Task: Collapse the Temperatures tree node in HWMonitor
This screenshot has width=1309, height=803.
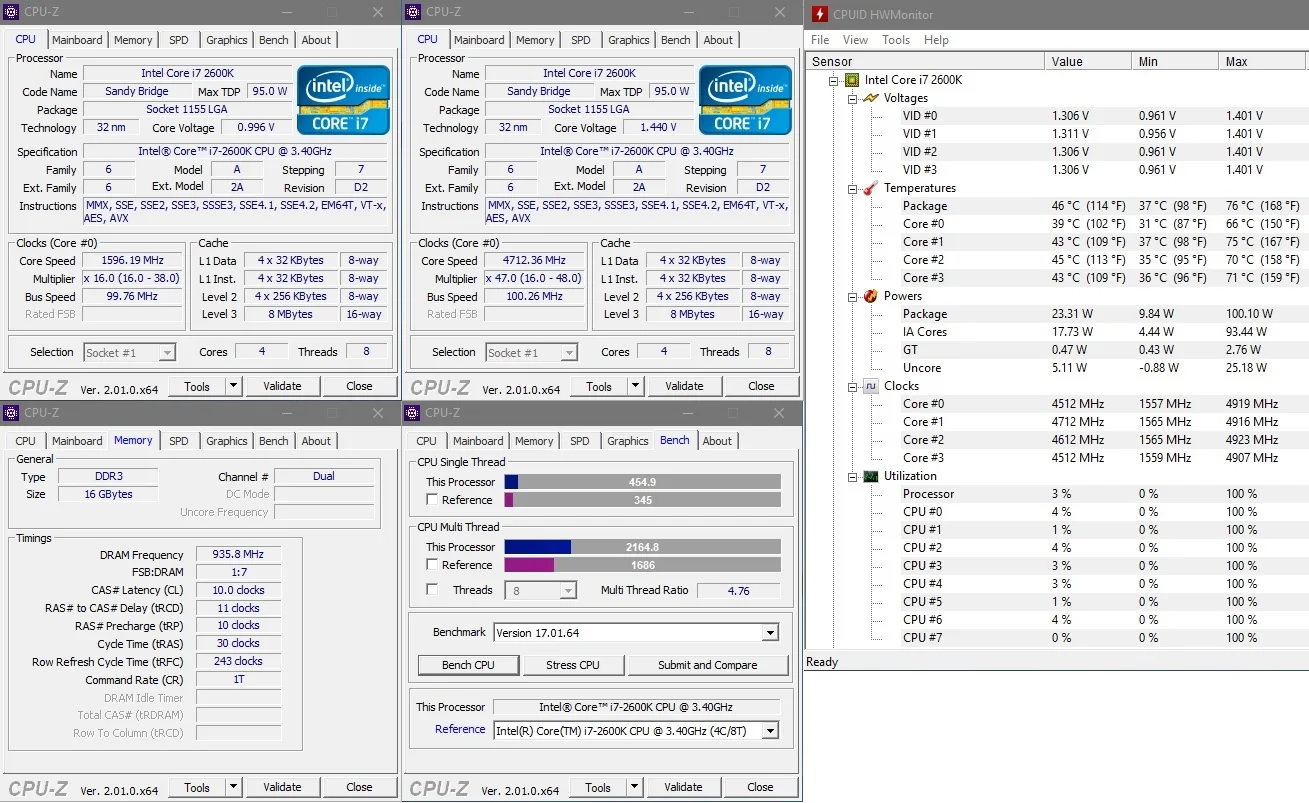Action: (852, 188)
